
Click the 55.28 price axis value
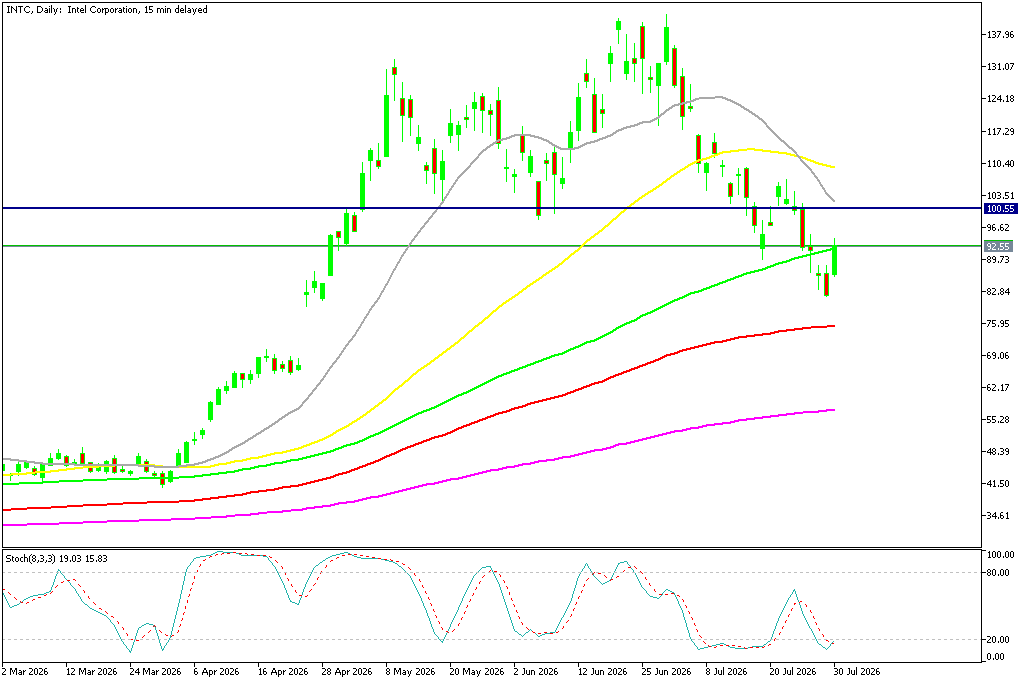(999, 420)
